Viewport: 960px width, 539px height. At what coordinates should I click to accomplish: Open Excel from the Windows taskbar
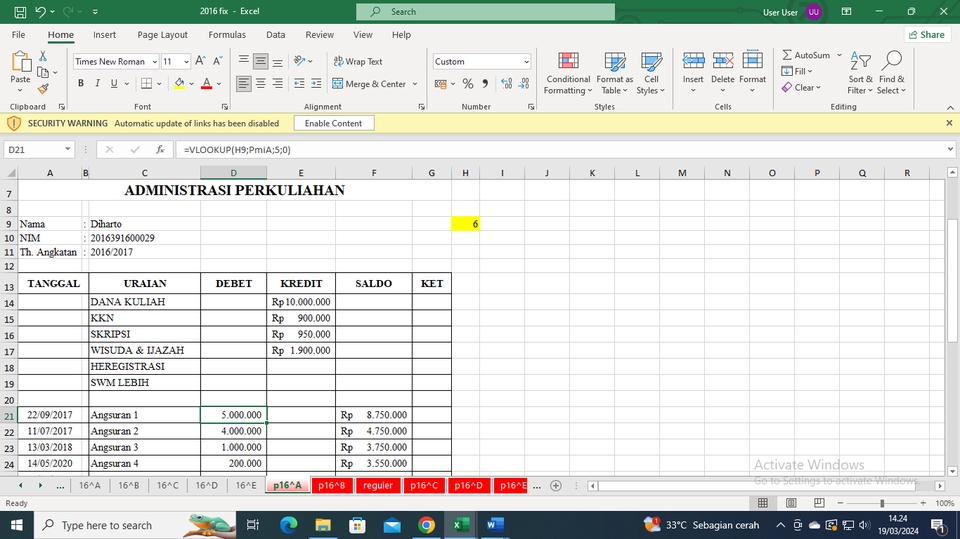(x=461, y=525)
